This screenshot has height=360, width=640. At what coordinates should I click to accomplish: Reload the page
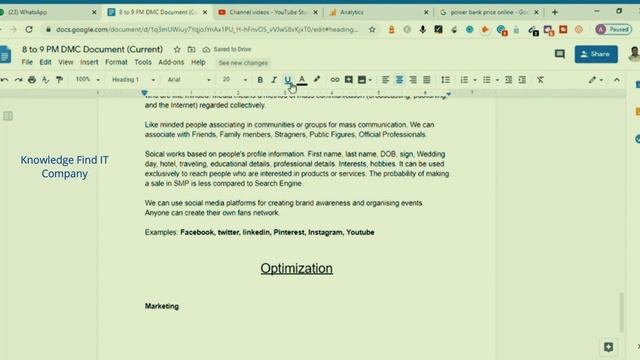pos(29,29)
